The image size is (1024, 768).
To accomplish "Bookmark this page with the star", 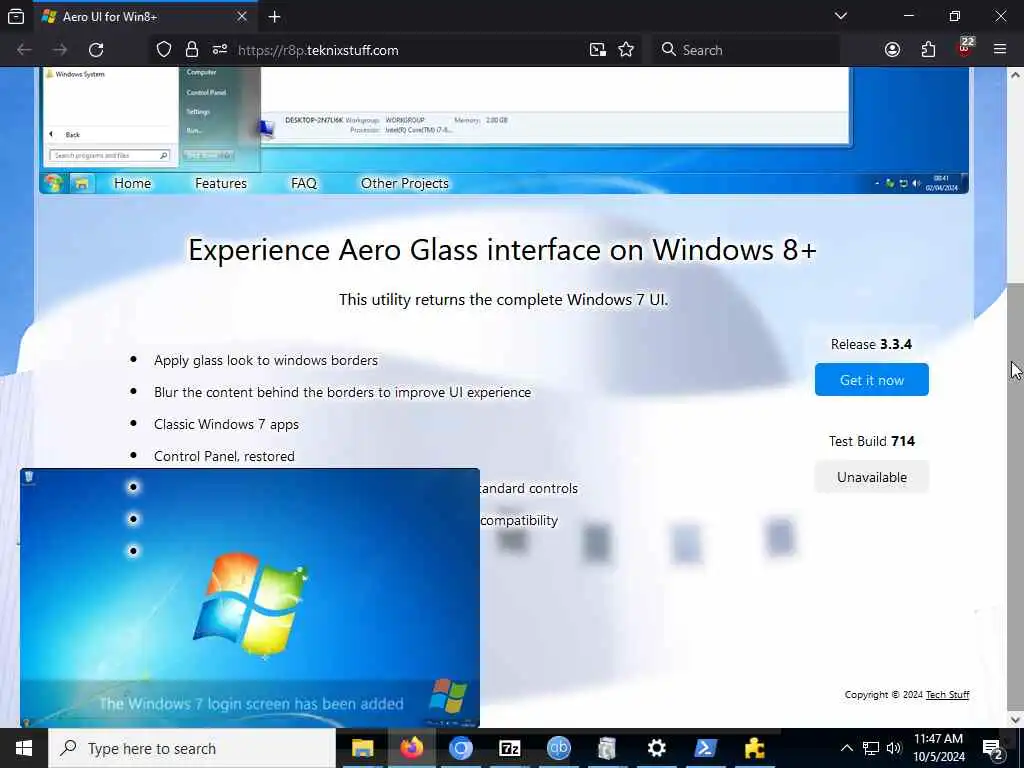I will (x=626, y=50).
